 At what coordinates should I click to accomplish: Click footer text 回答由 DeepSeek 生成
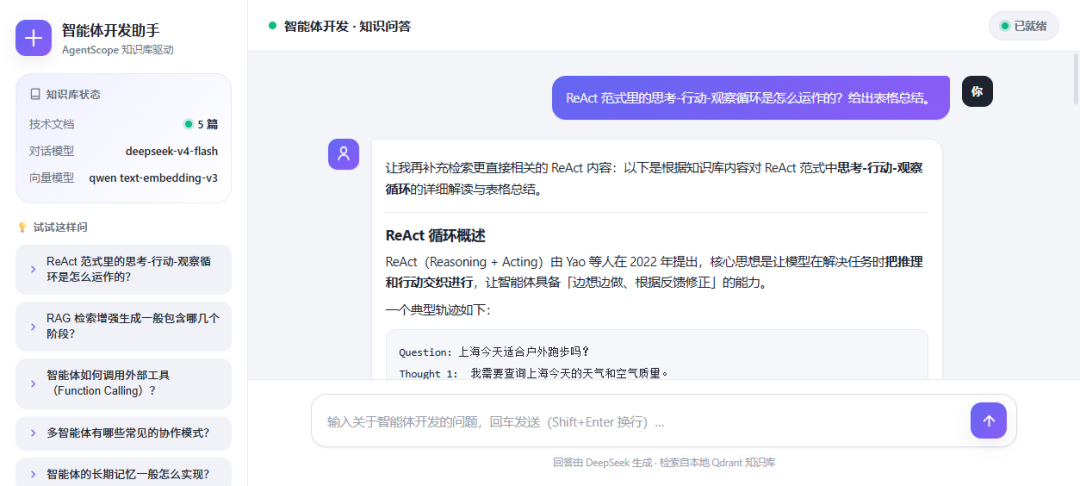(x=603, y=463)
